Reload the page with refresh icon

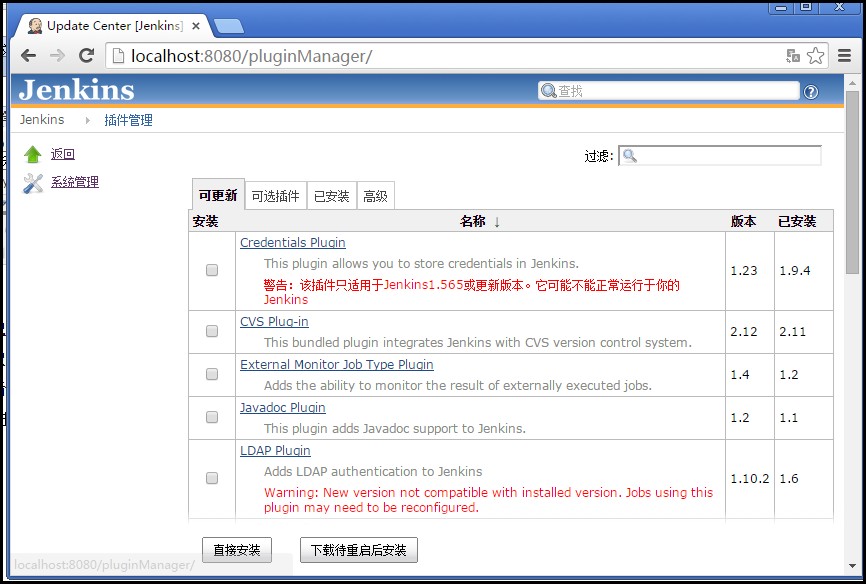pyautogui.click(x=86, y=55)
